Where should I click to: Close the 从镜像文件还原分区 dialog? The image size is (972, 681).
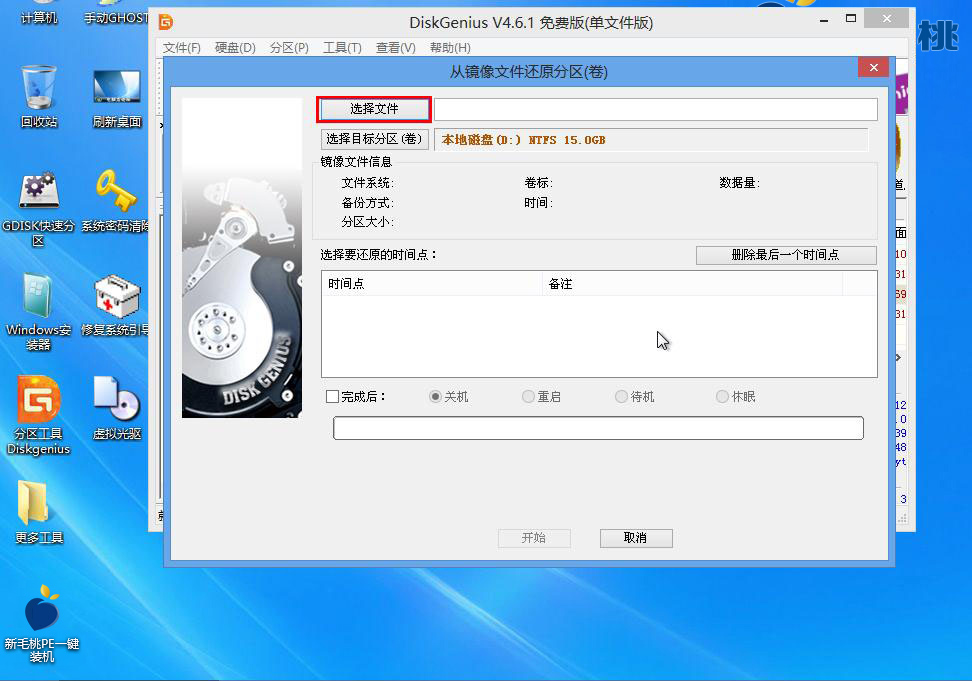click(x=873, y=68)
